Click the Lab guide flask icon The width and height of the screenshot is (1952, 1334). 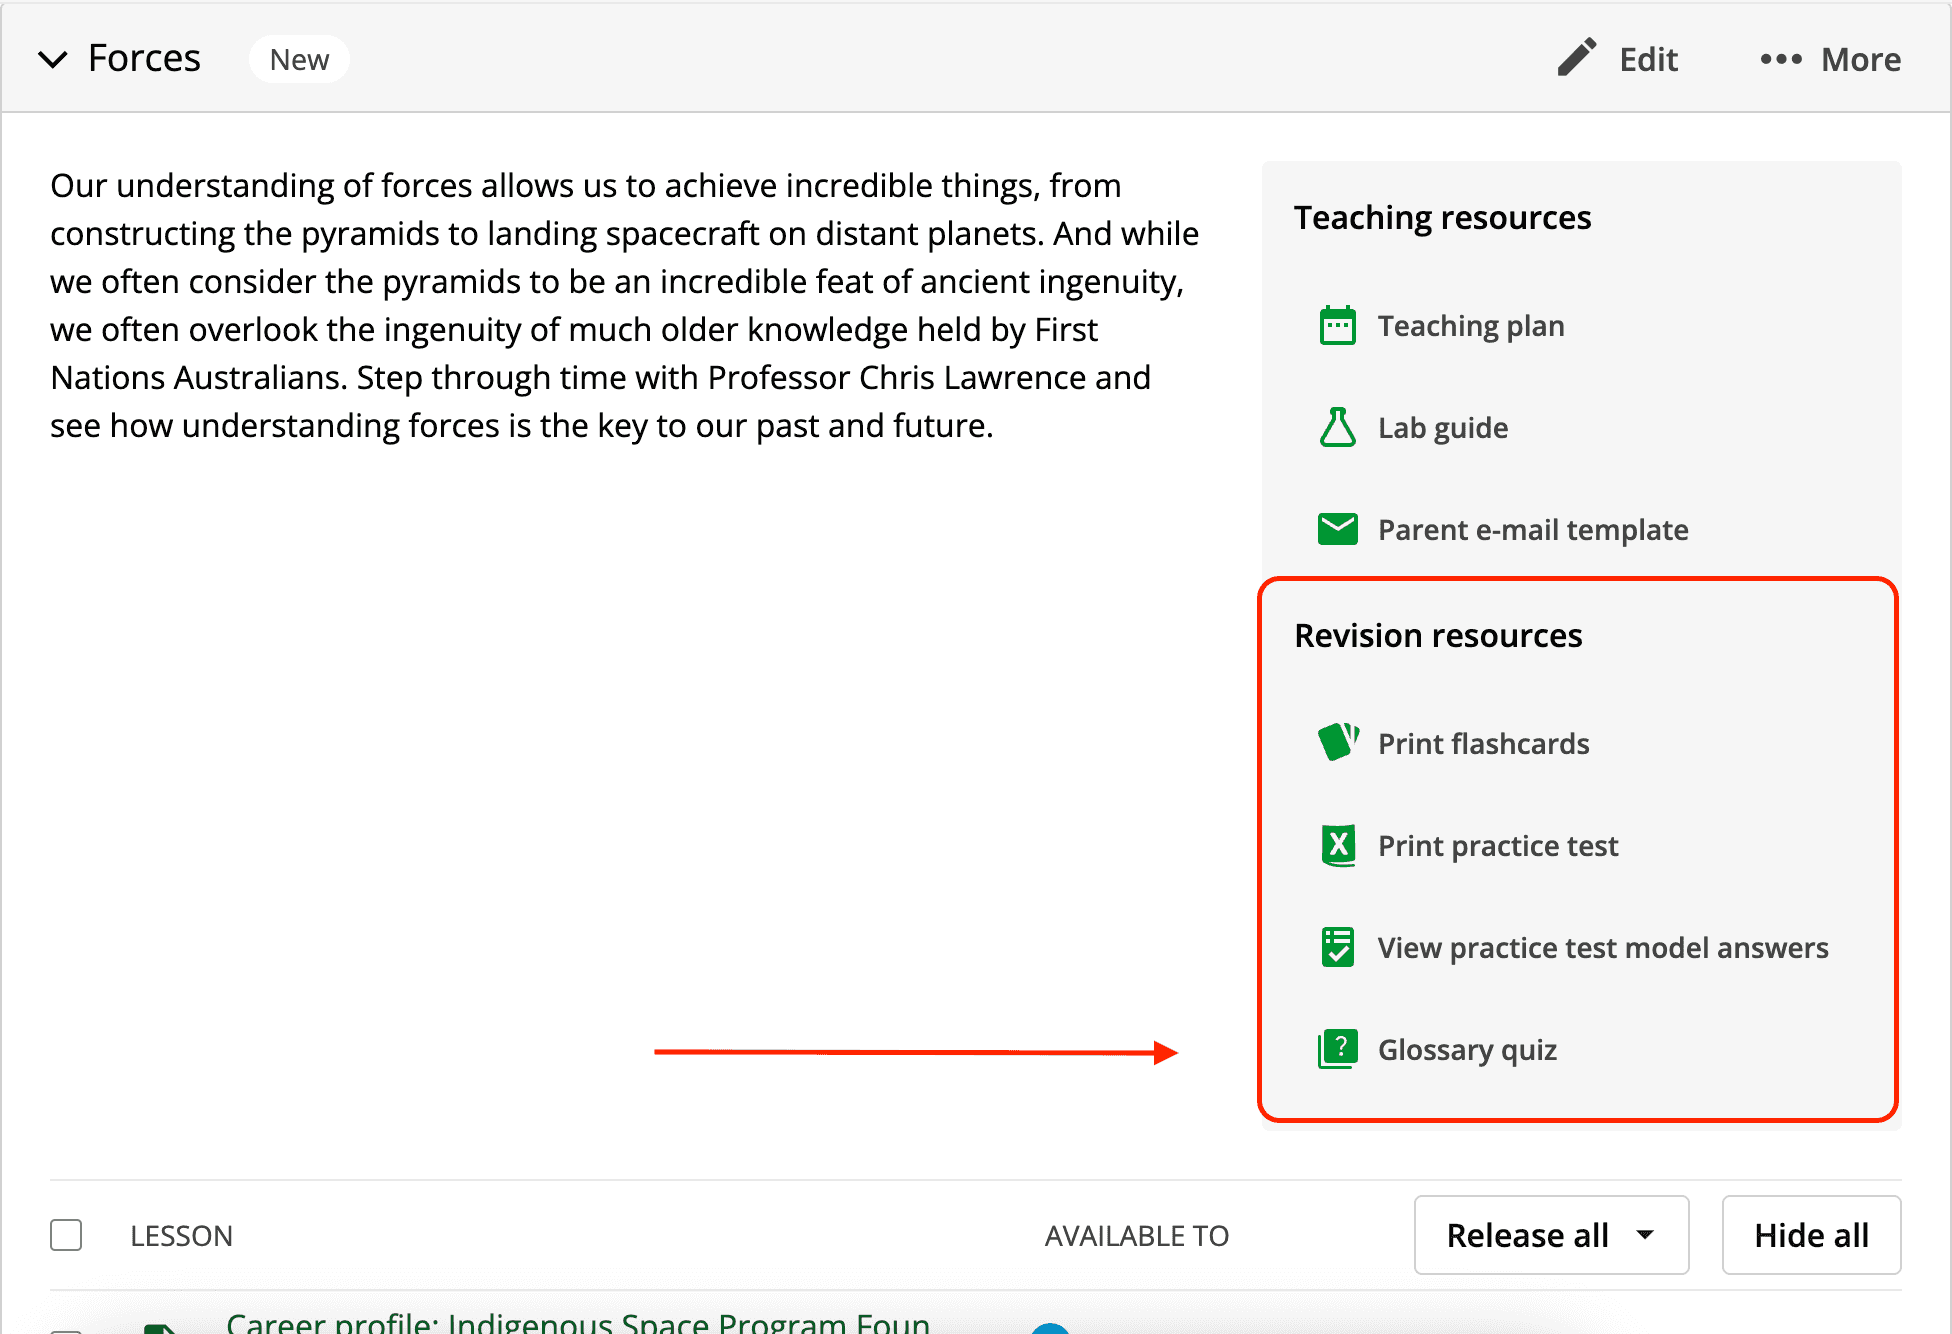(x=1337, y=427)
